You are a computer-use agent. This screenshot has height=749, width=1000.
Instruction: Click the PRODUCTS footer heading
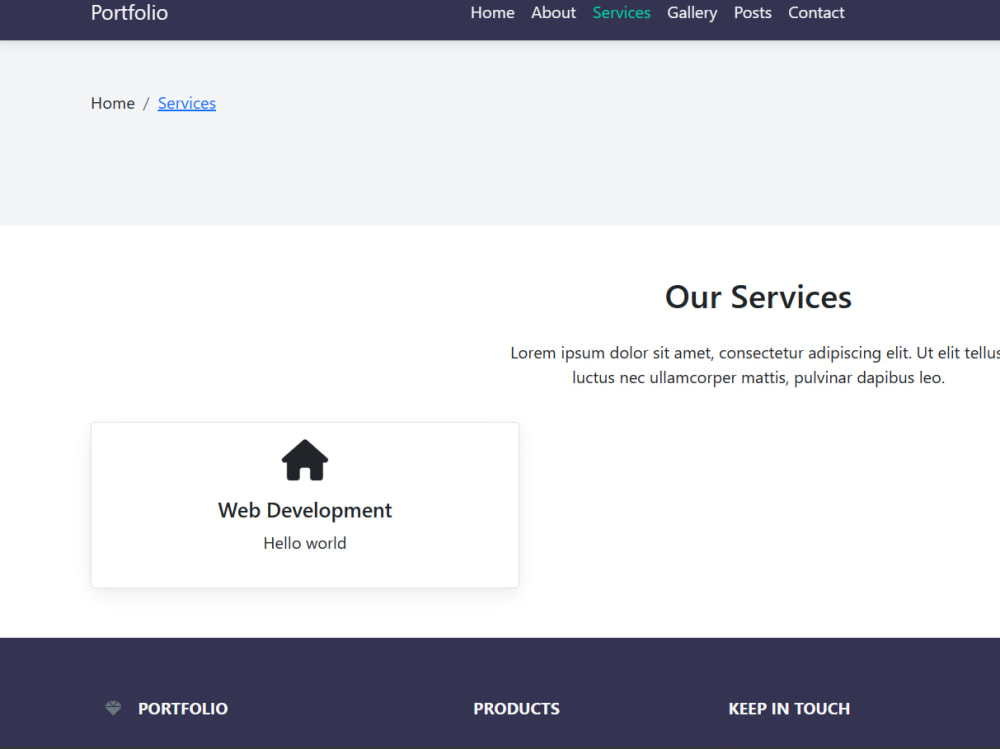(x=516, y=708)
